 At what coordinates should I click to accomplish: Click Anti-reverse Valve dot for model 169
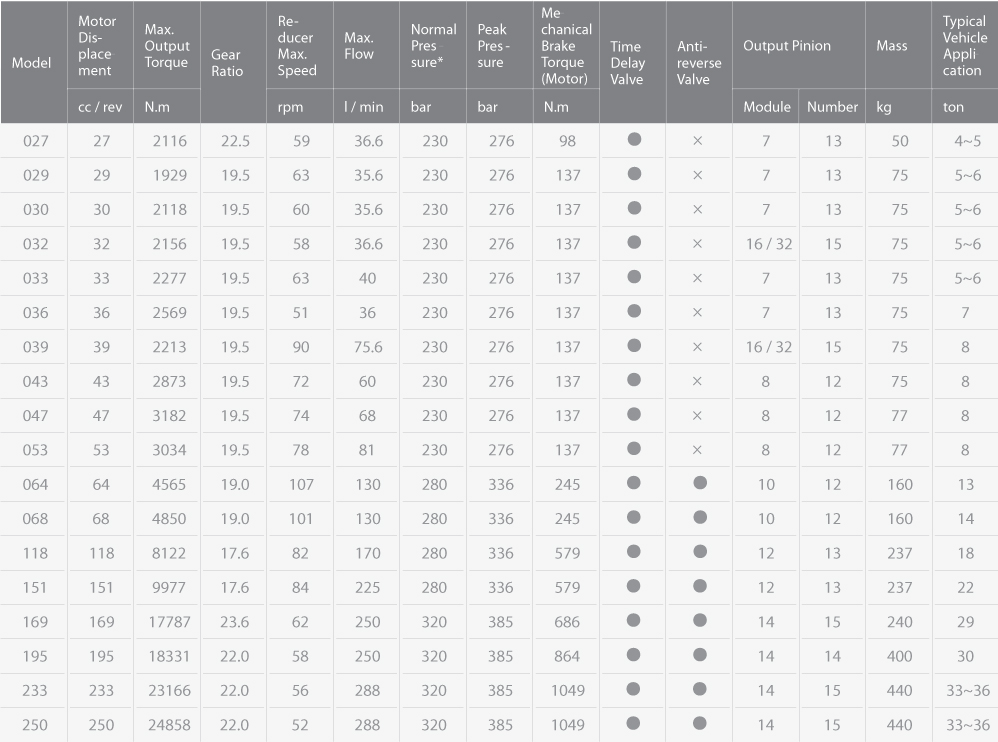click(x=700, y=620)
